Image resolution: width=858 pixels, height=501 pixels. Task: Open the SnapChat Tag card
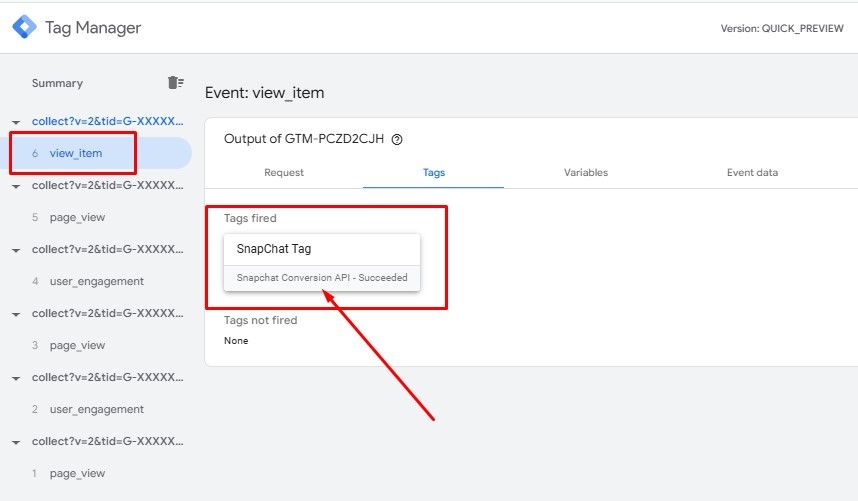pos(322,262)
